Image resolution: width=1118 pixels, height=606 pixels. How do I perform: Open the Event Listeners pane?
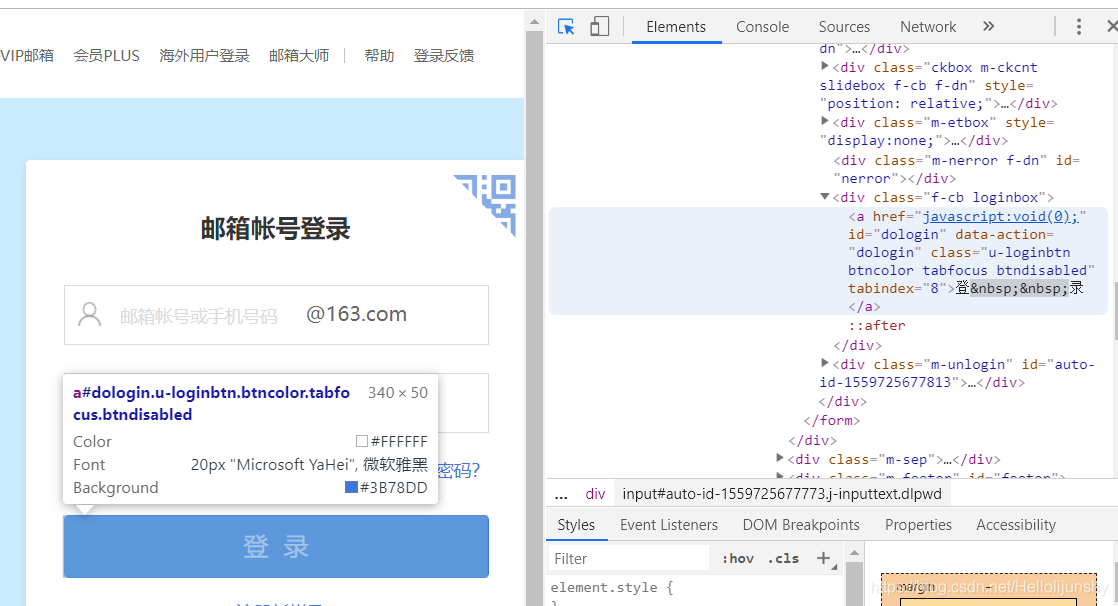[x=669, y=525]
